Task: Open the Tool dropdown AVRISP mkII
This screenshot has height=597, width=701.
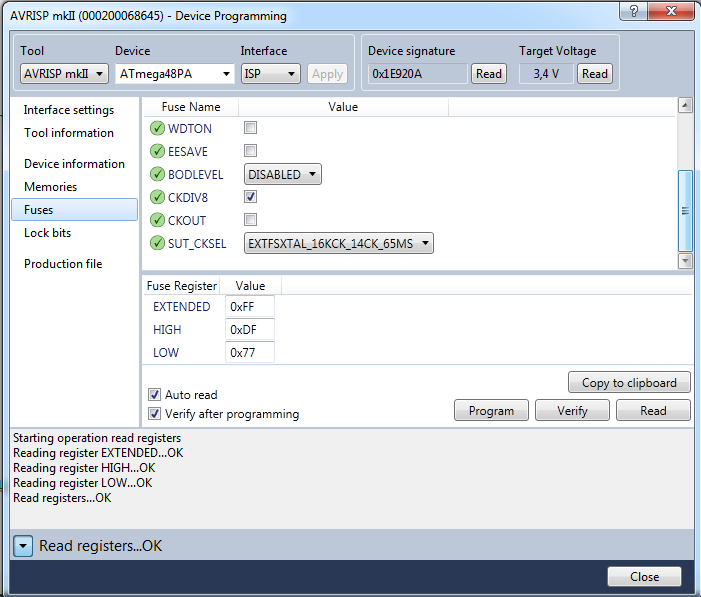Action: [x=64, y=74]
